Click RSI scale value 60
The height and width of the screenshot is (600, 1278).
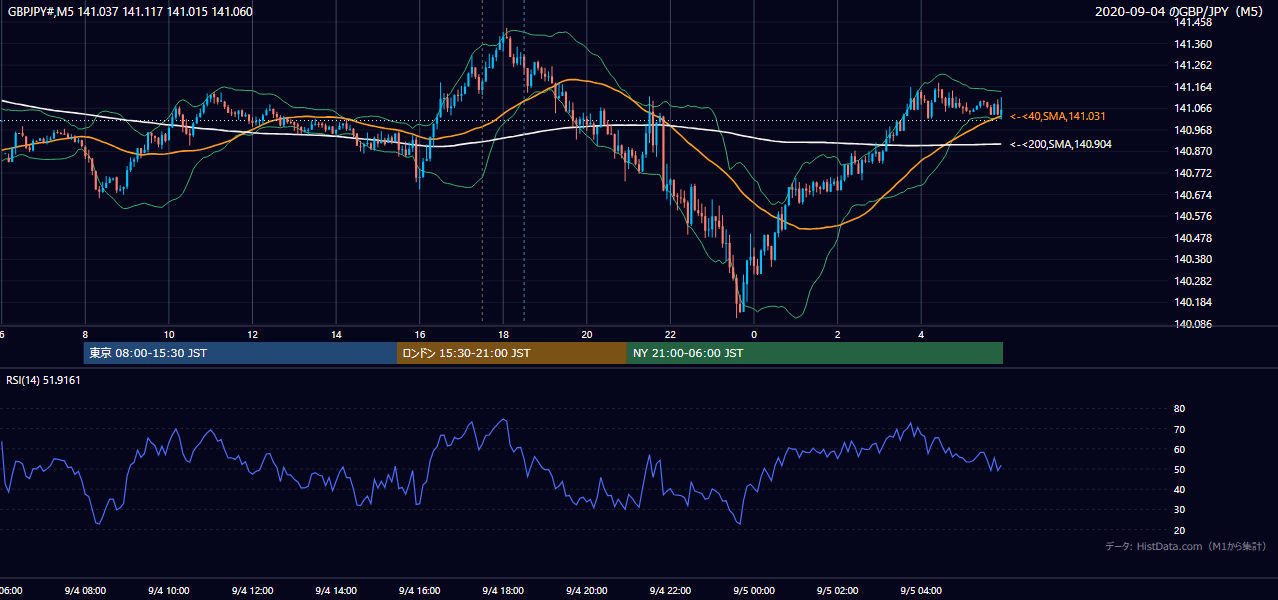click(x=1179, y=450)
